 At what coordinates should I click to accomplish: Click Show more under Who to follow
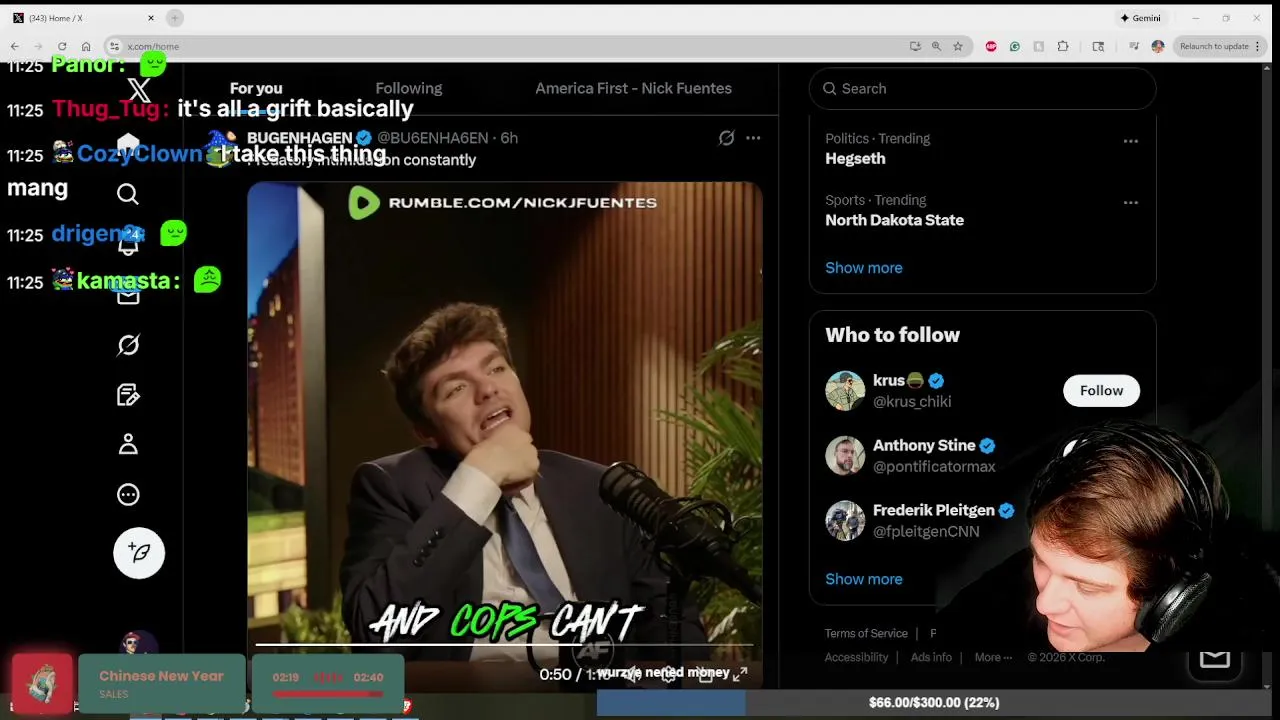(x=864, y=579)
